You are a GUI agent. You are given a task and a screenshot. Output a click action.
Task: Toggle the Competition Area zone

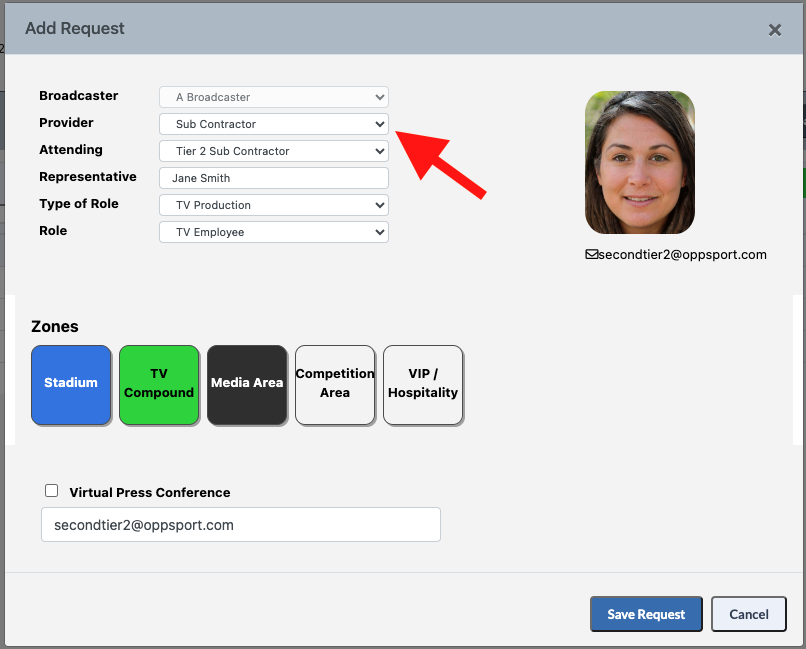pos(335,385)
